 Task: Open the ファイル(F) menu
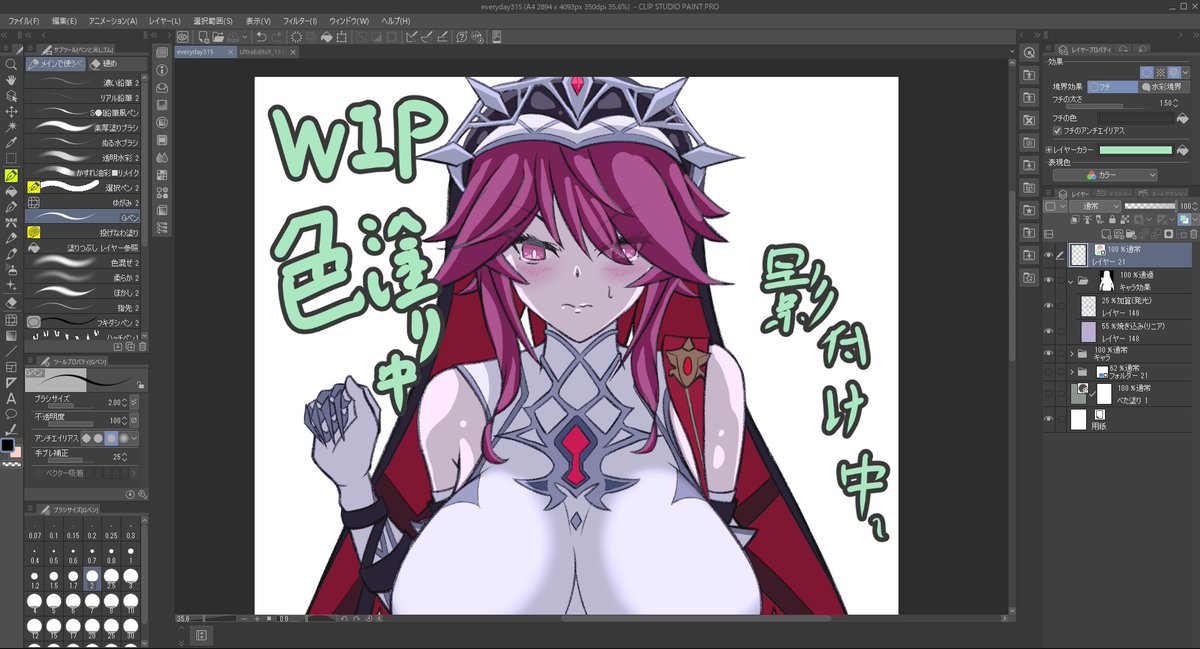[23, 20]
